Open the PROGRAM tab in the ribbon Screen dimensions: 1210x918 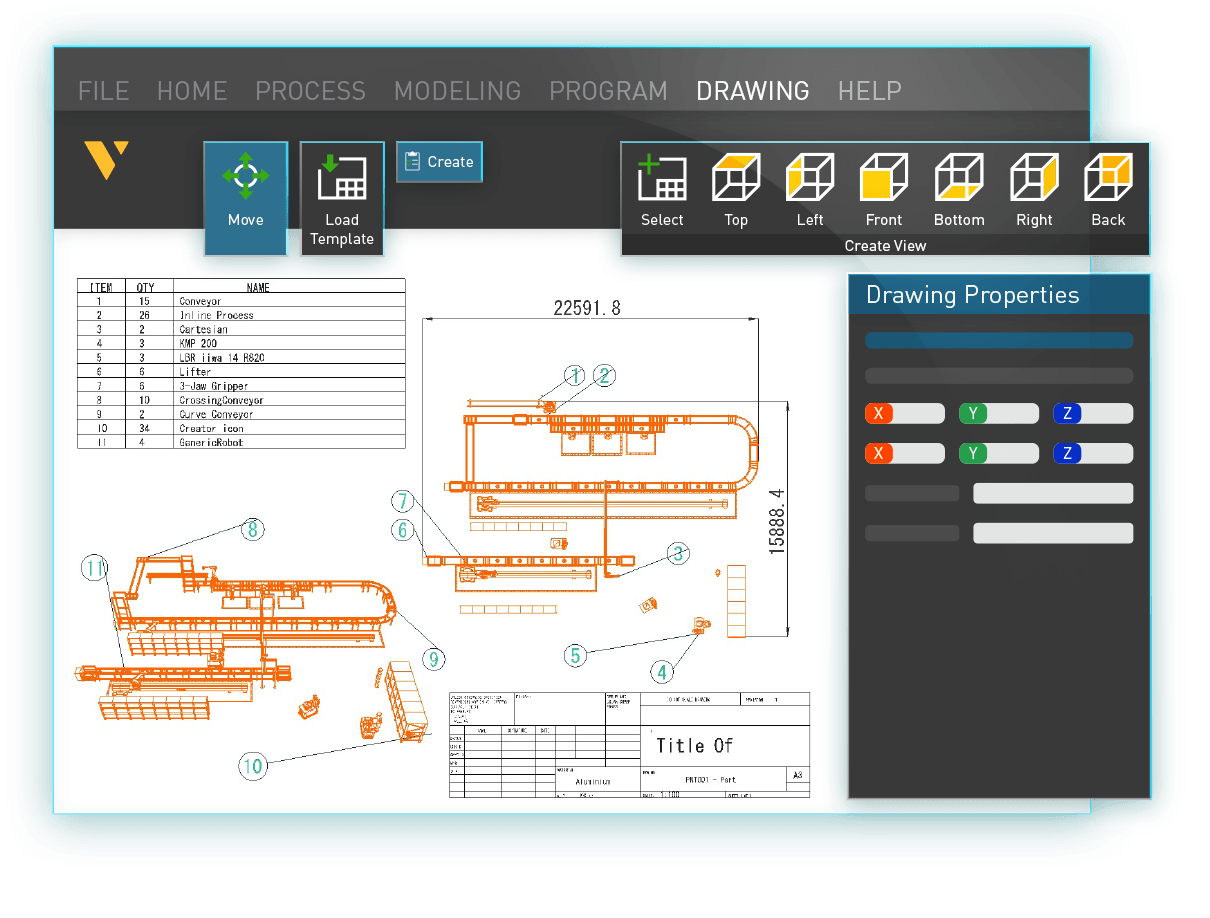click(608, 91)
